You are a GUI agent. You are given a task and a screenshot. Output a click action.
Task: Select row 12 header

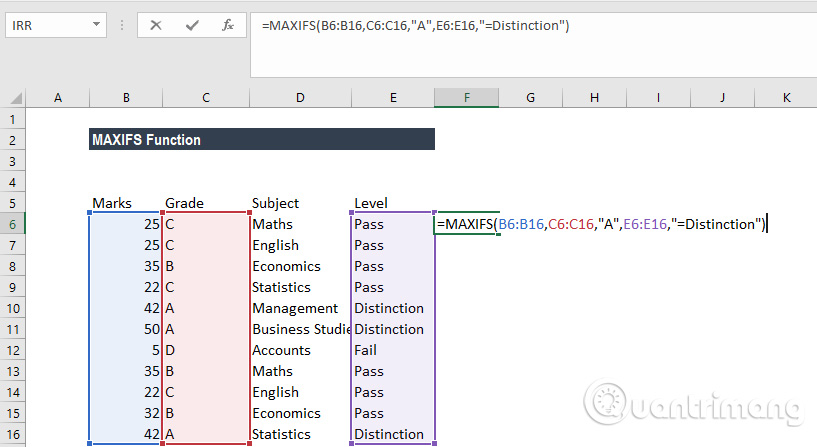(x=13, y=351)
